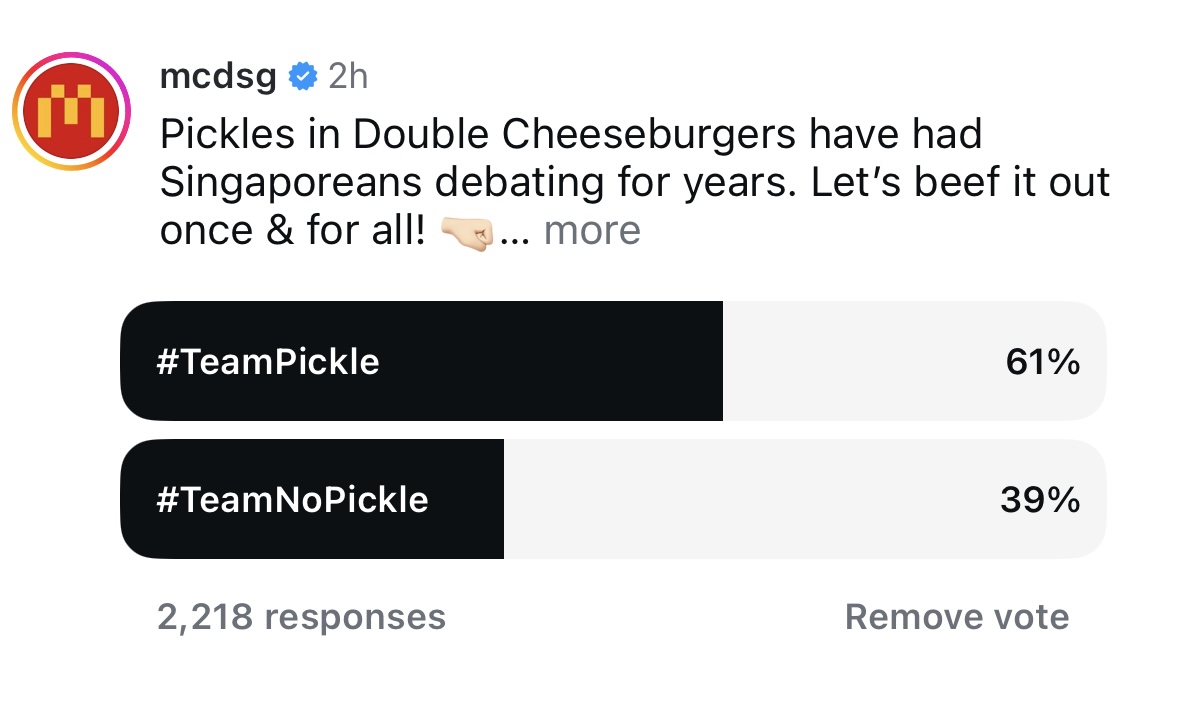Click the black filled #TeamPickle bar
The image size is (1179, 705).
pos(421,361)
